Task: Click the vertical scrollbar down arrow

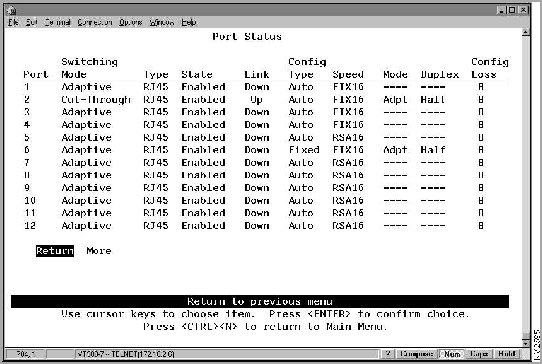Action: pos(525,343)
